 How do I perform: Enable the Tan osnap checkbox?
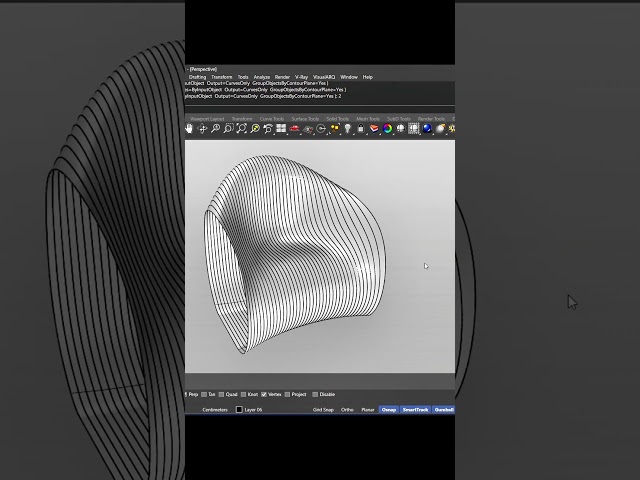click(204, 394)
